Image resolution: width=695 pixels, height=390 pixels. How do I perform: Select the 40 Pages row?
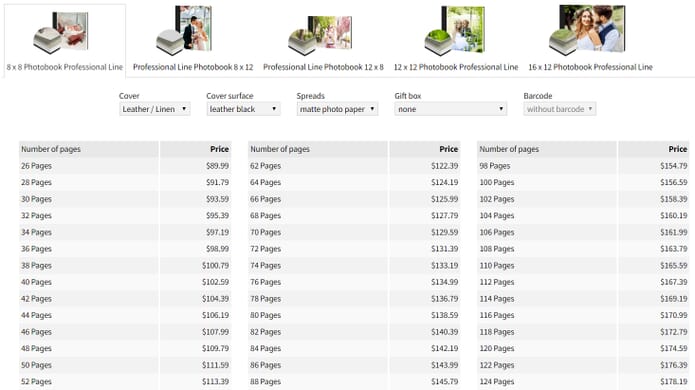(125, 282)
